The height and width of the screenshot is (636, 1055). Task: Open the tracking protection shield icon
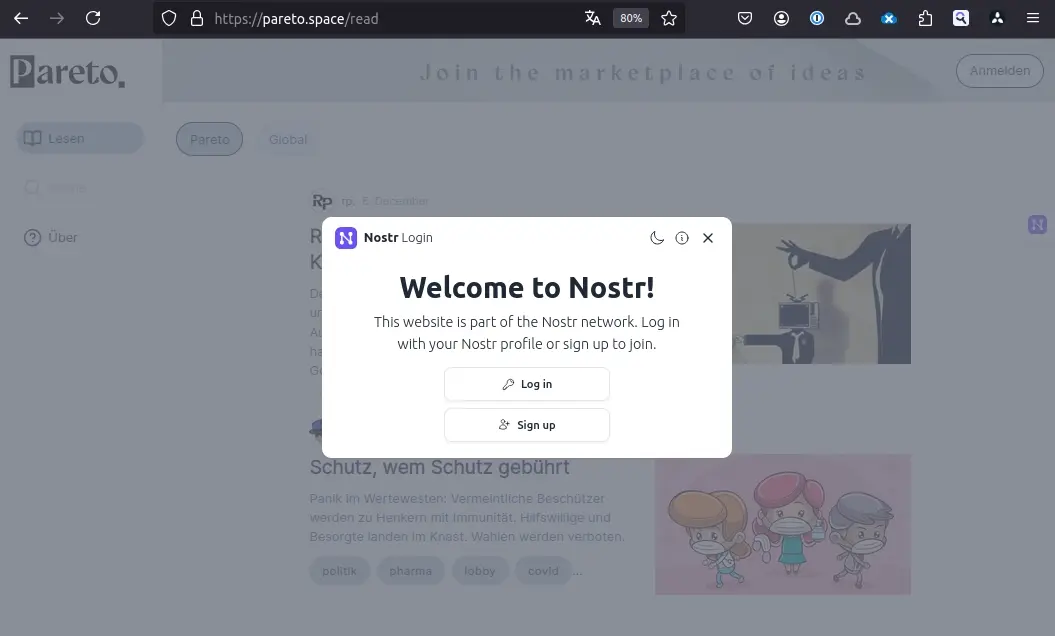coord(169,18)
